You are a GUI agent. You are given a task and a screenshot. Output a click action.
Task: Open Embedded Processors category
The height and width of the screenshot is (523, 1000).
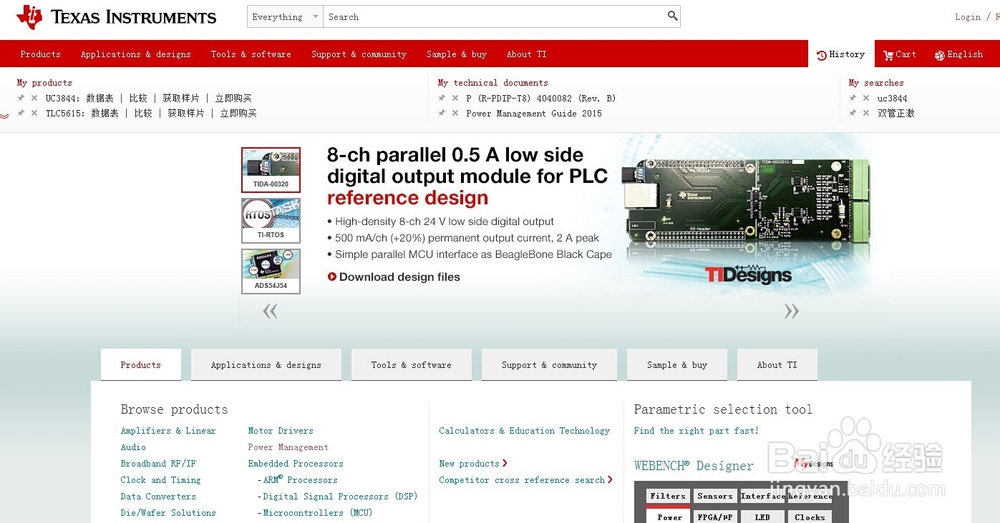coord(295,464)
